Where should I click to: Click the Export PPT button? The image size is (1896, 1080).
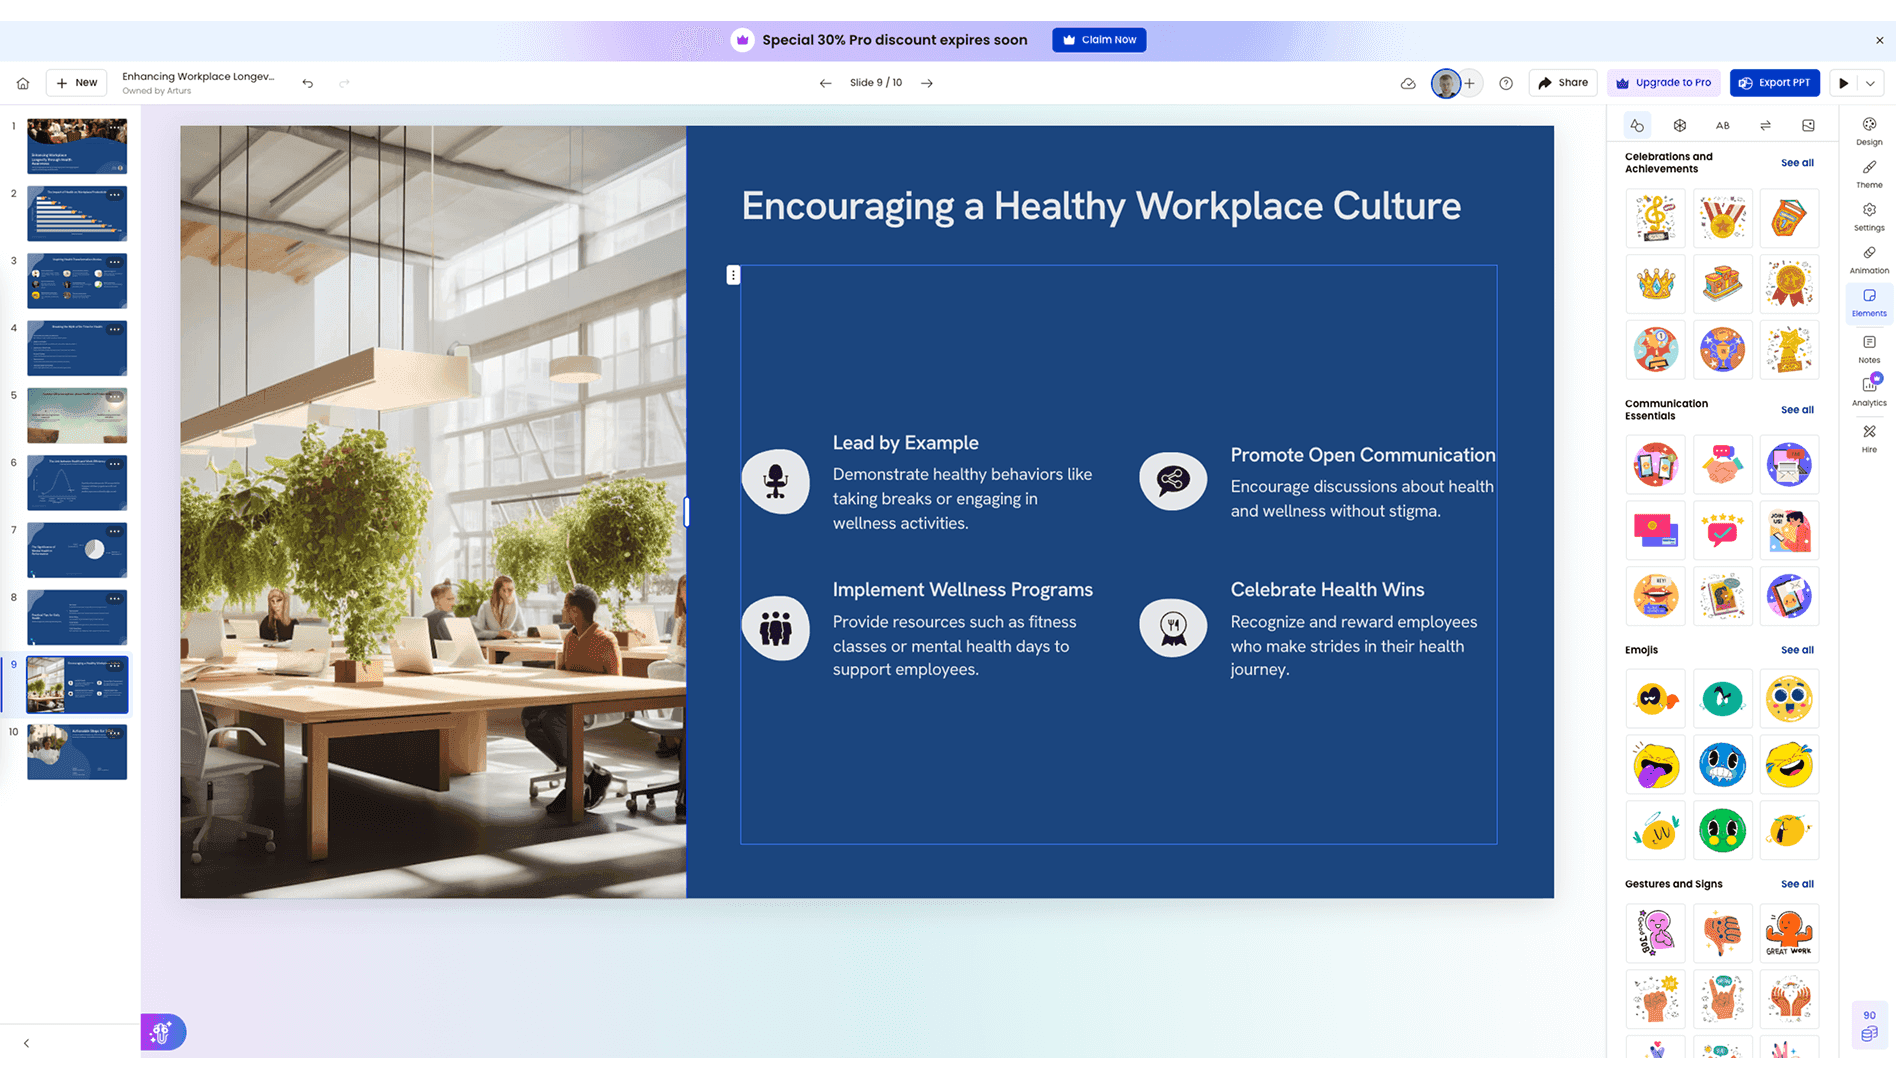click(x=1775, y=83)
